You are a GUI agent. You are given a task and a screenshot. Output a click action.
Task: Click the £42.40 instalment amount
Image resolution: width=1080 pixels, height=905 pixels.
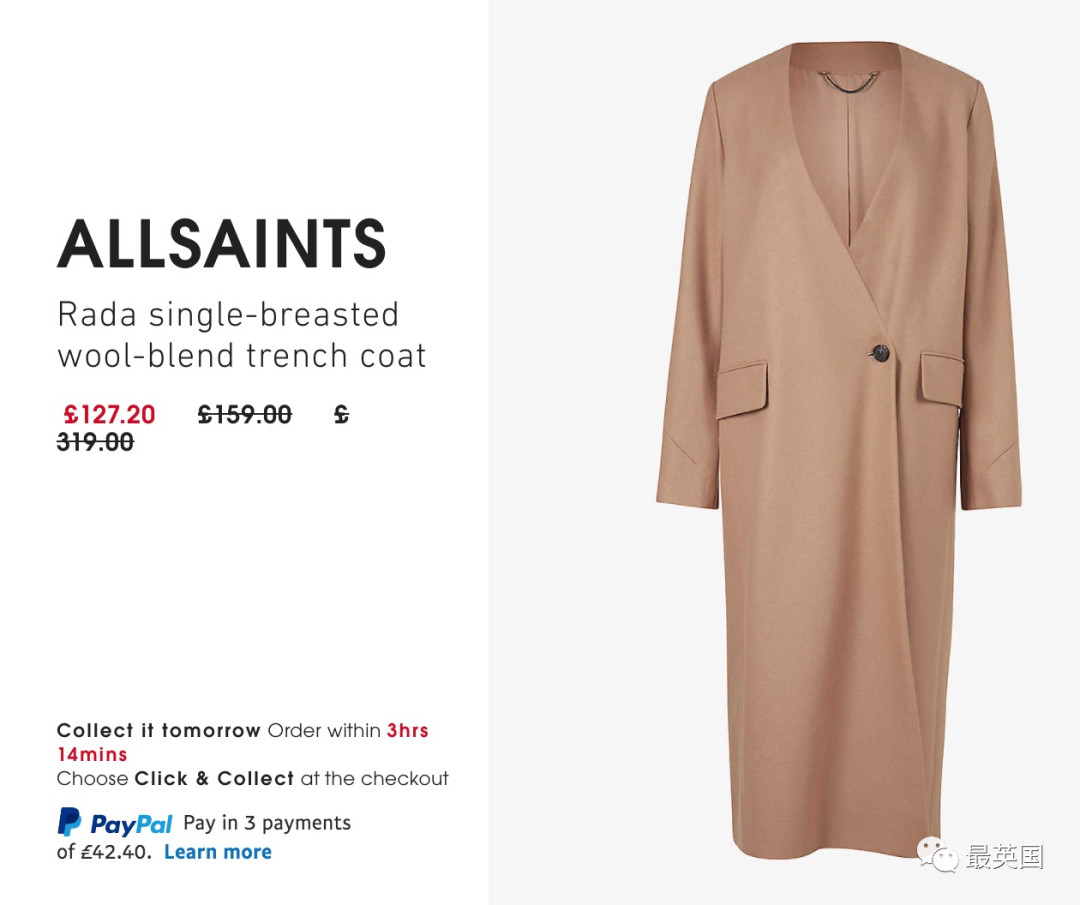point(114,852)
